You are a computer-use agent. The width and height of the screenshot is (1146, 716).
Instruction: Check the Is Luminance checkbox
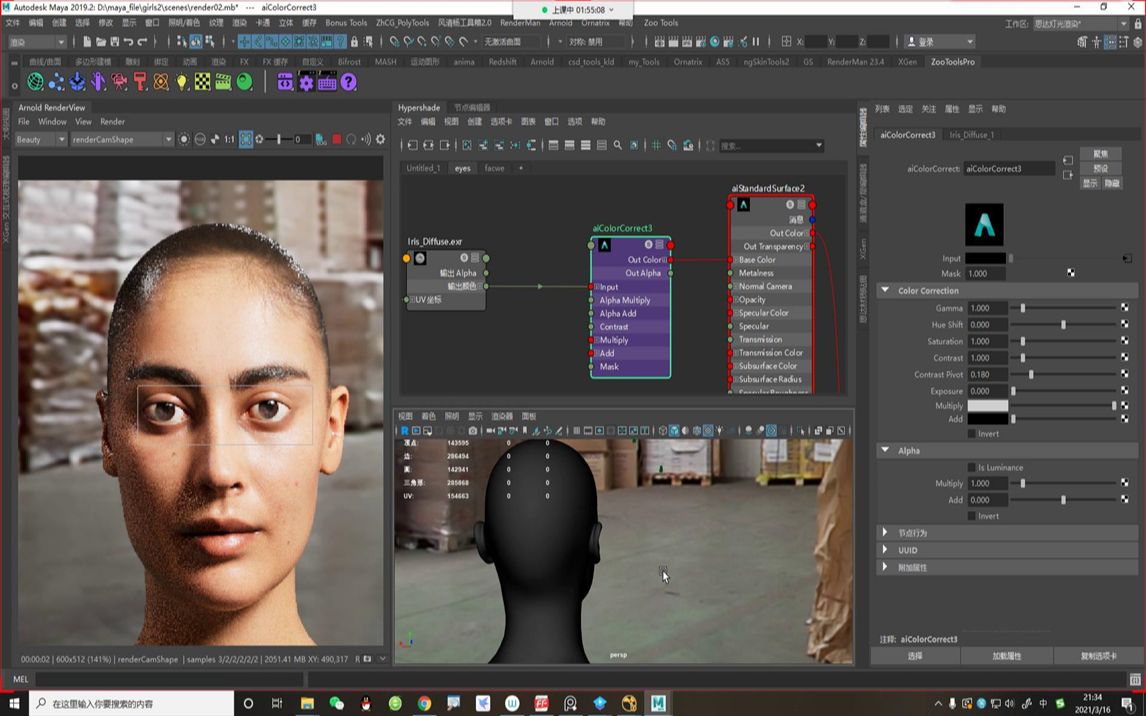coord(972,467)
